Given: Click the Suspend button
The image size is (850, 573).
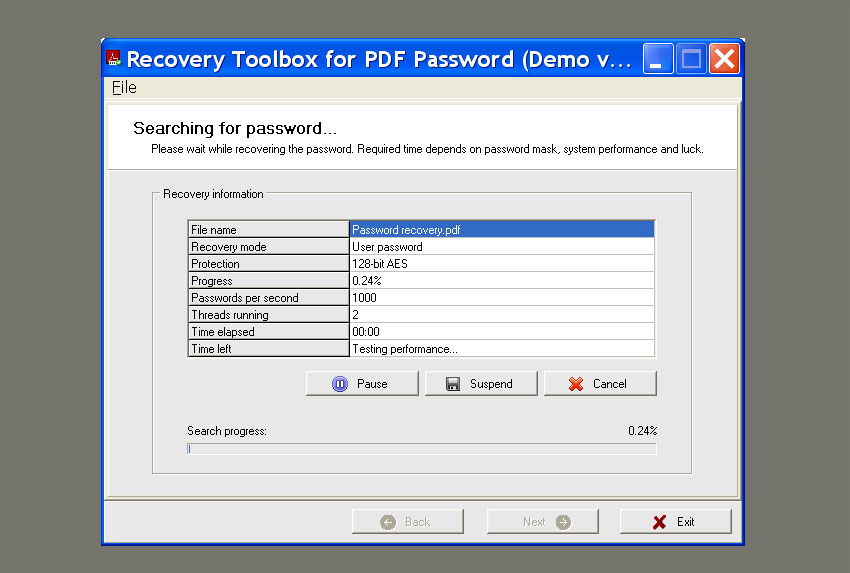Looking at the screenshot, I should tap(481, 384).
